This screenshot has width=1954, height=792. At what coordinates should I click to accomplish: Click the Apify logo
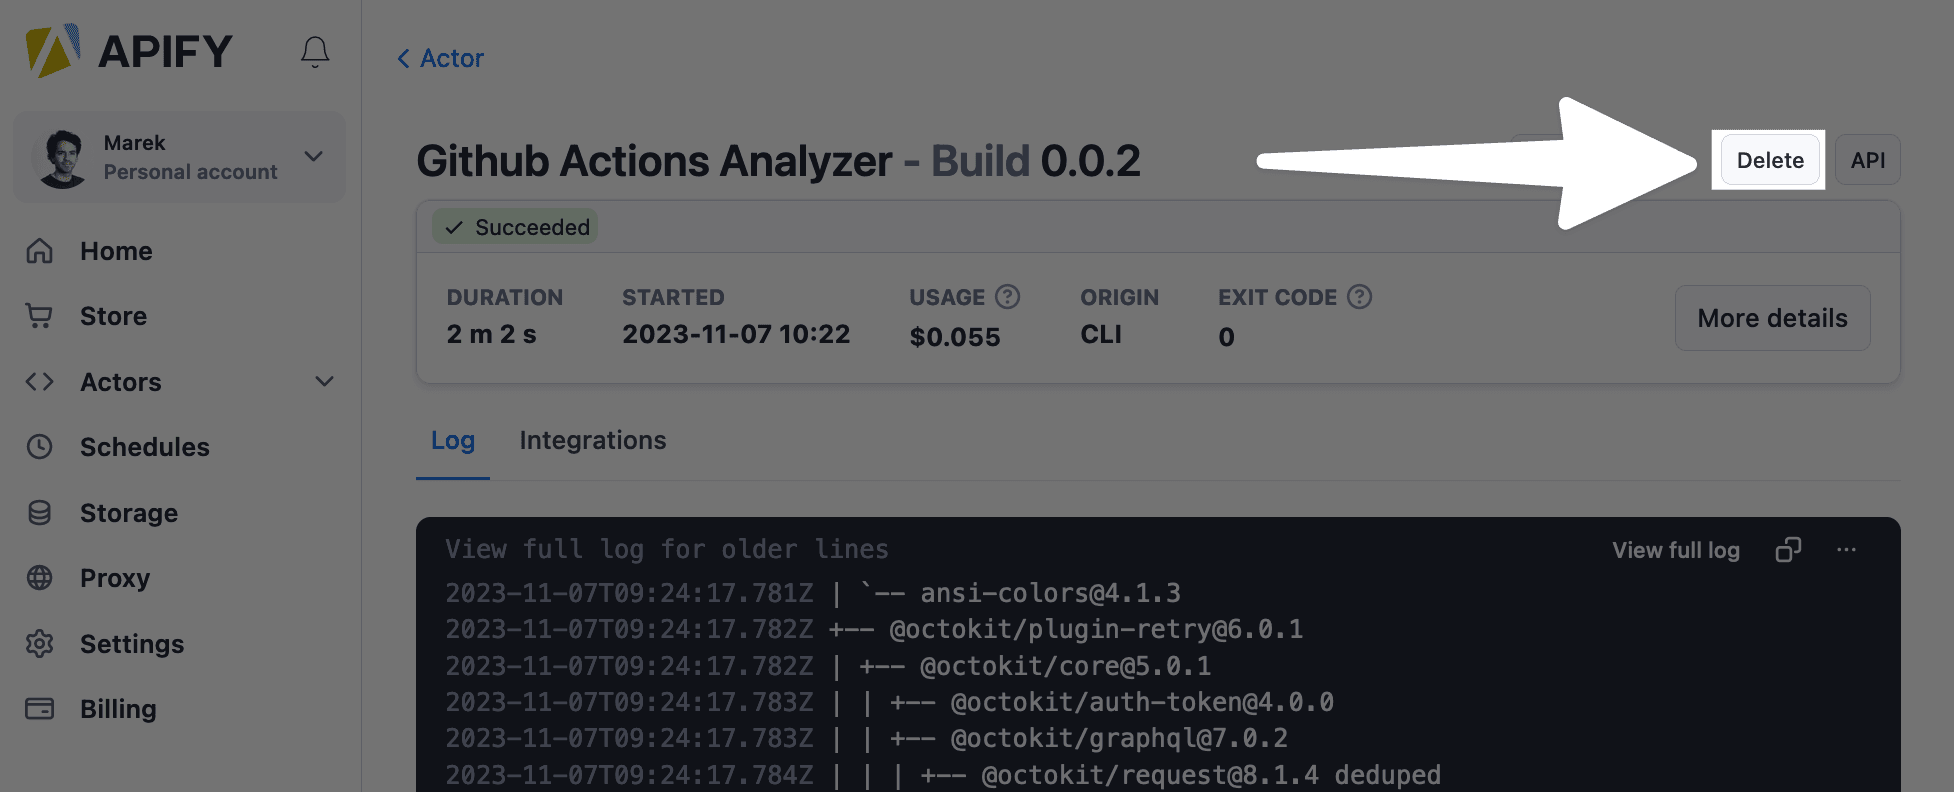[x=129, y=51]
